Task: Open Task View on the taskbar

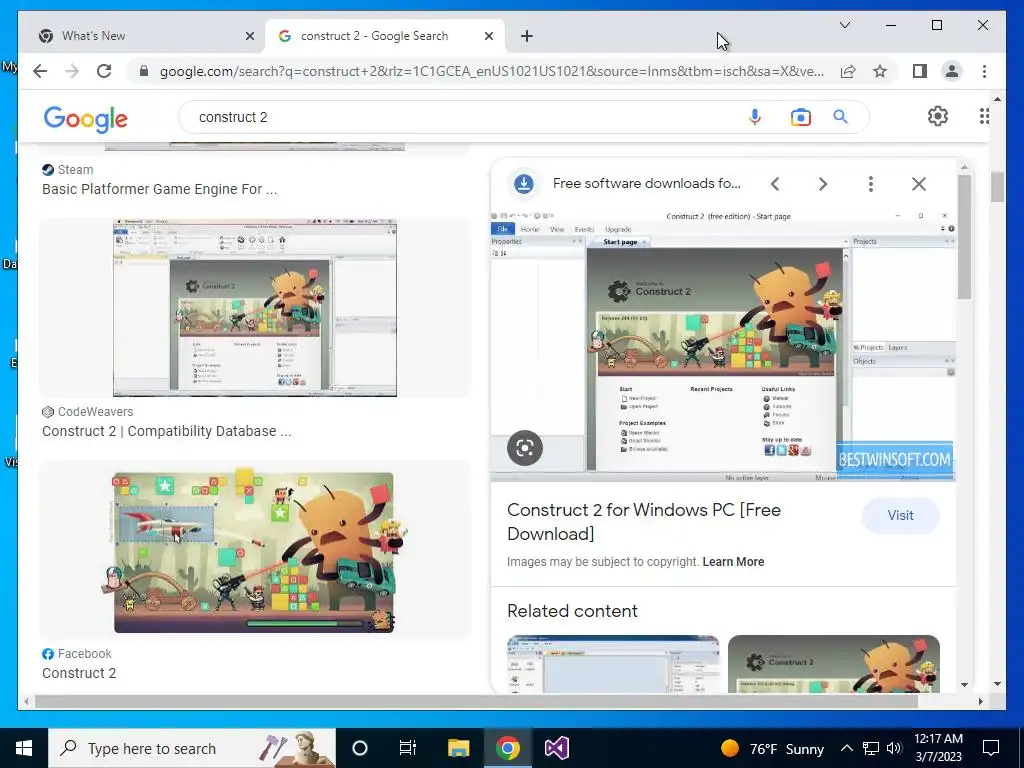Action: pos(408,748)
